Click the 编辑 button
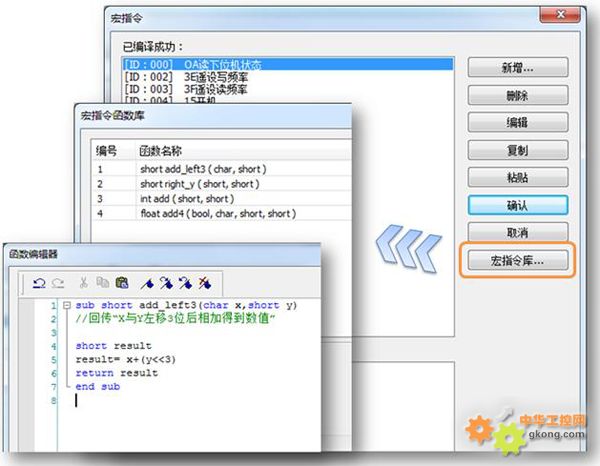Image resolution: width=600 pixels, height=466 pixels. pyautogui.click(x=518, y=123)
